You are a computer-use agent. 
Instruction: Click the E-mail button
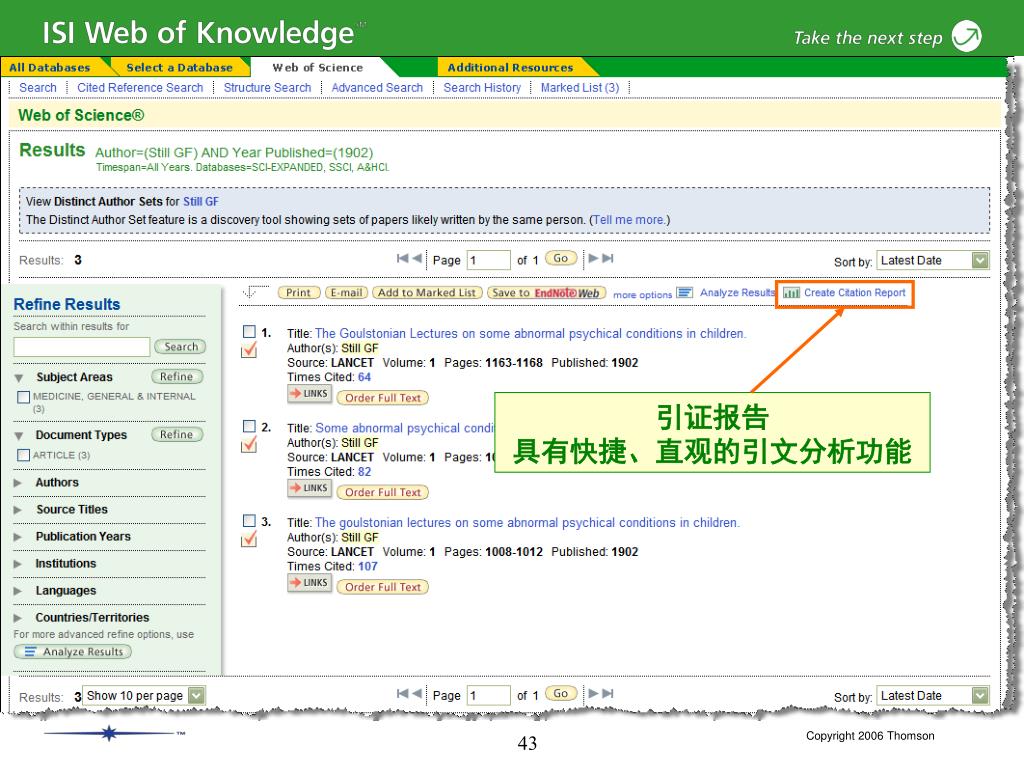click(x=346, y=293)
